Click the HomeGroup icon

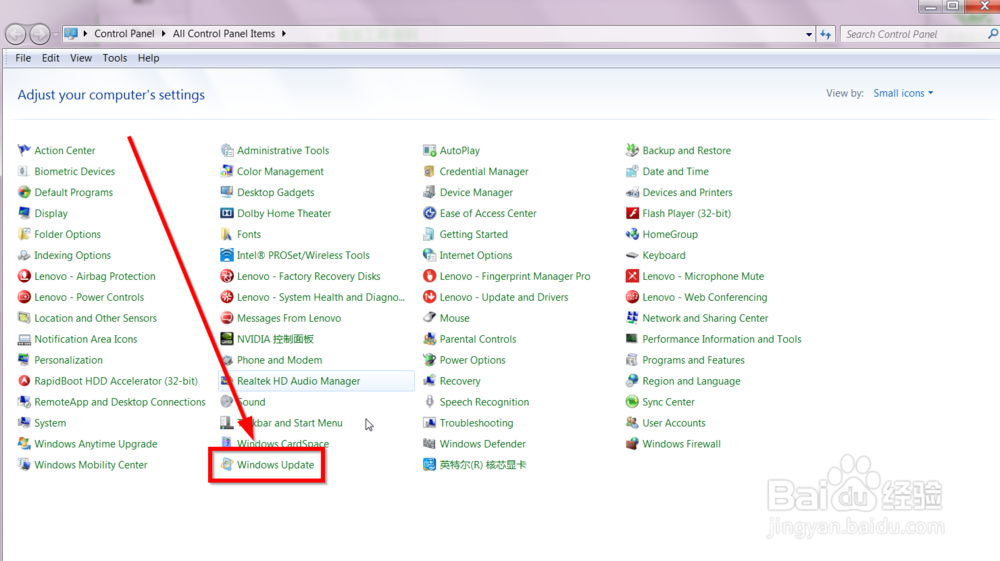[x=632, y=234]
